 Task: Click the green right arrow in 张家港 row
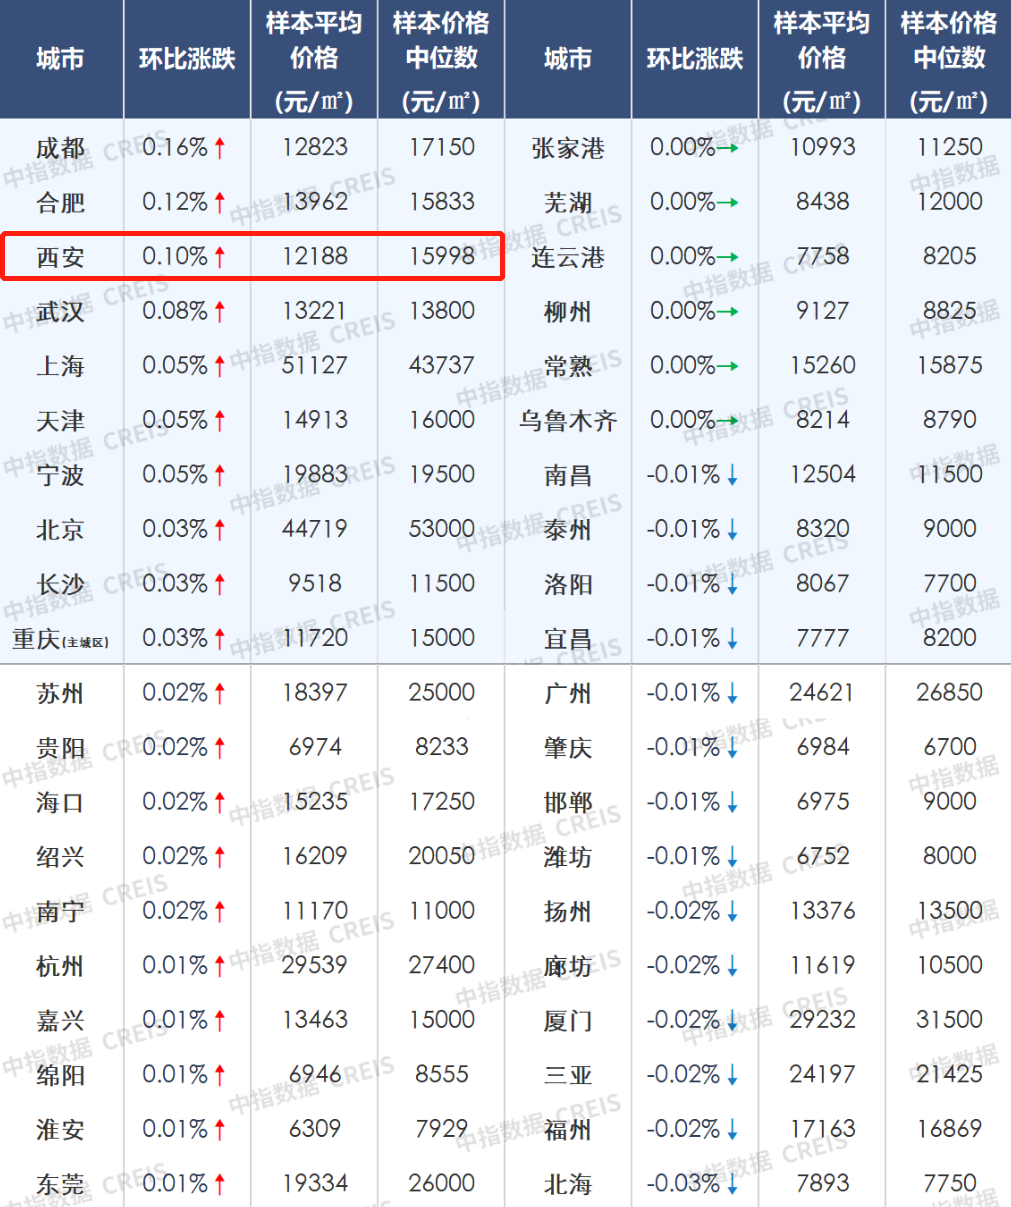[x=728, y=148]
